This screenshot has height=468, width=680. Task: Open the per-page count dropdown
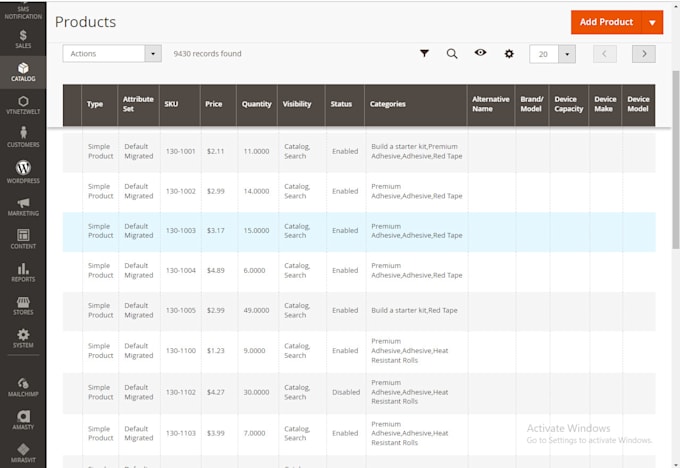tap(567, 54)
